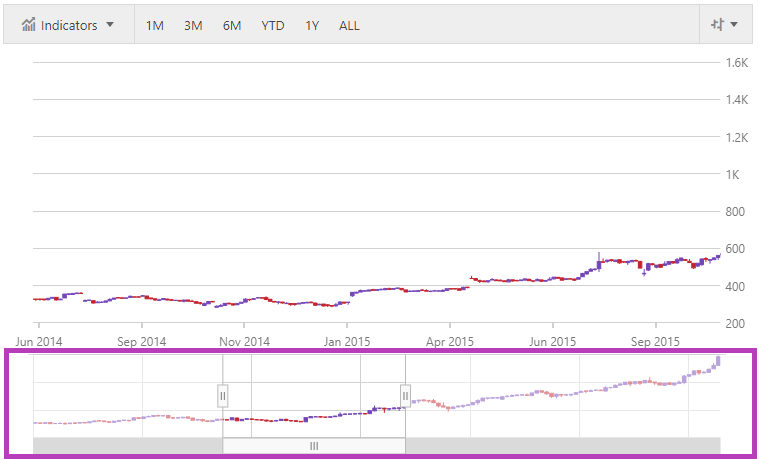
Task: Click navigator area right of selected window
Action: [560, 396]
